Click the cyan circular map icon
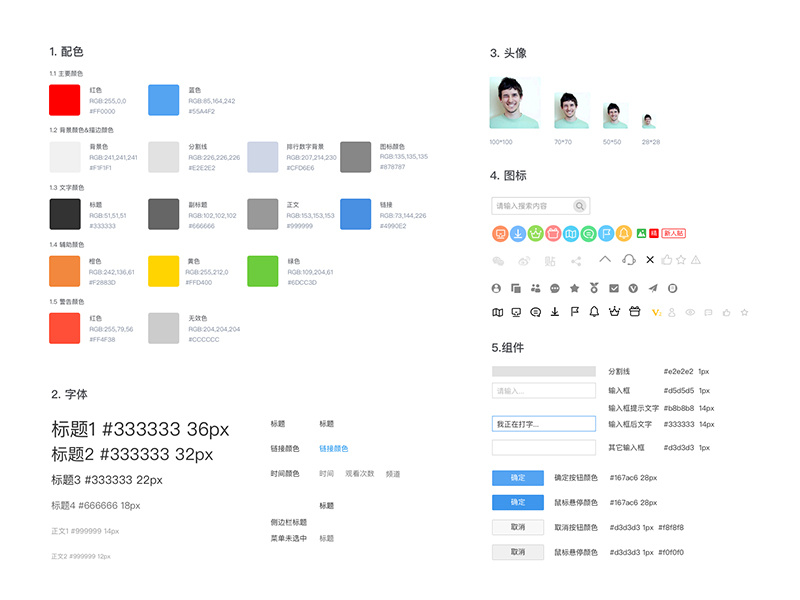800x600 pixels. point(570,234)
